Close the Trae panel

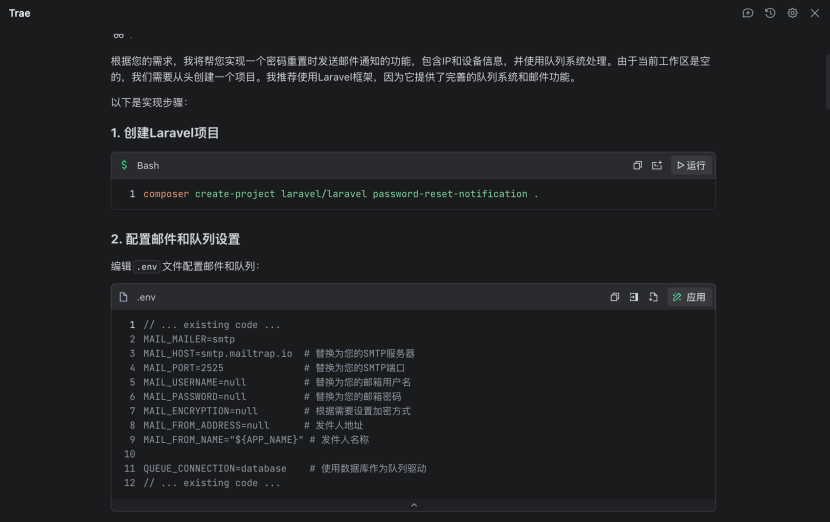815,13
